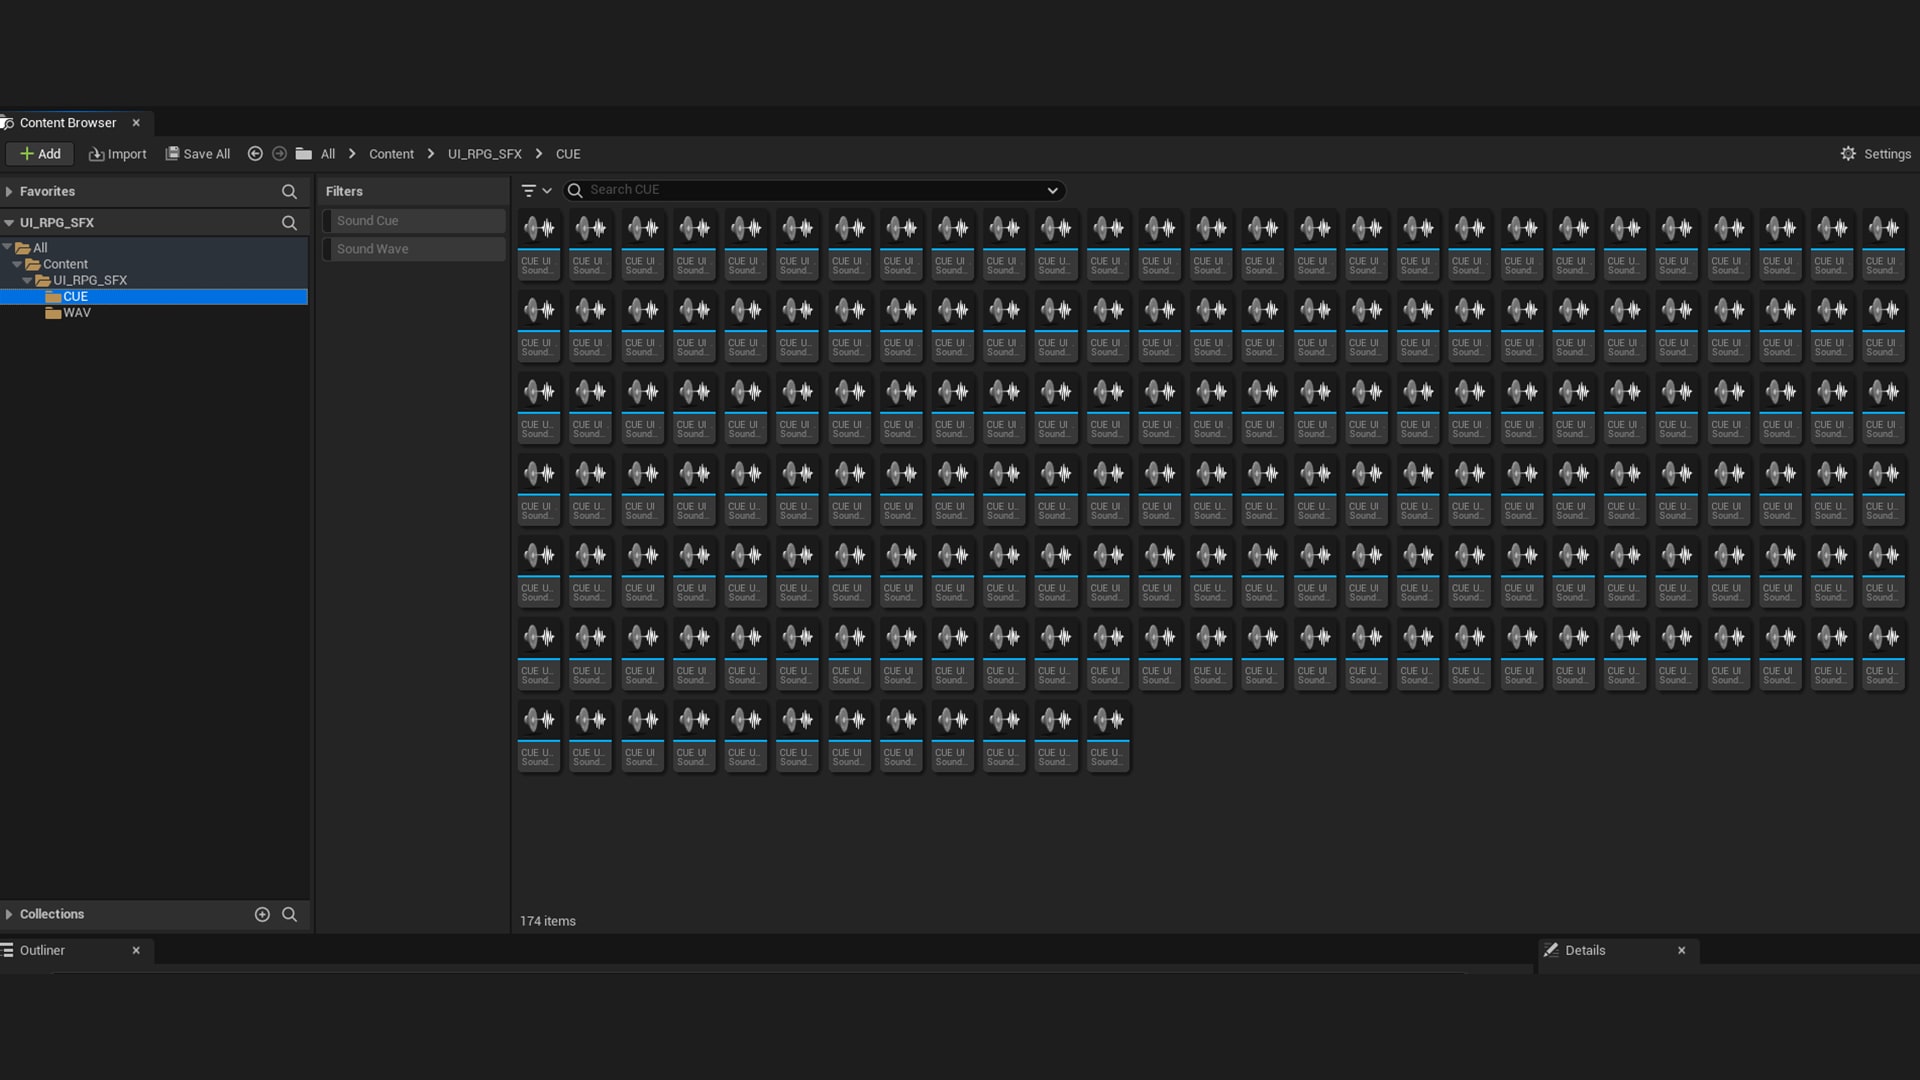The image size is (1920, 1080).
Task: Switch to the Details tab
Action: [x=1585, y=950]
